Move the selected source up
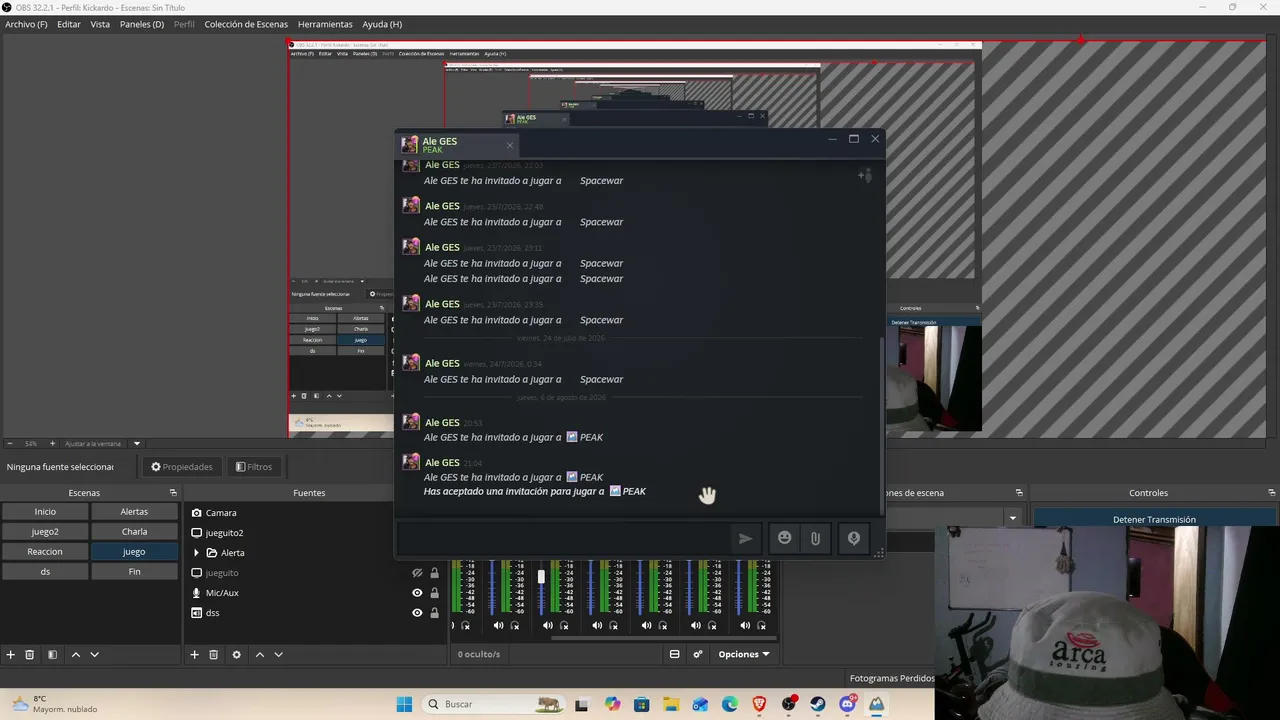Image resolution: width=1280 pixels, height=720 pixels. coord(259,654)
